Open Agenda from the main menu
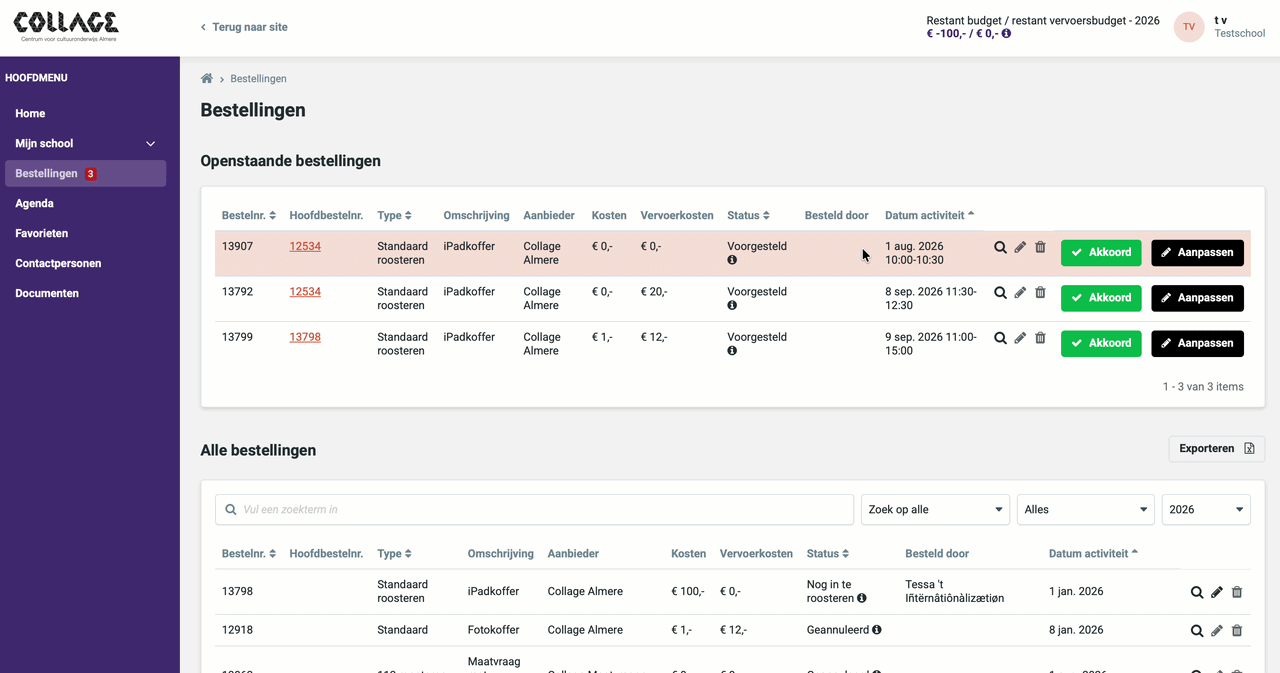Viewport: 1280px width, 673px height. pos(34,203)
